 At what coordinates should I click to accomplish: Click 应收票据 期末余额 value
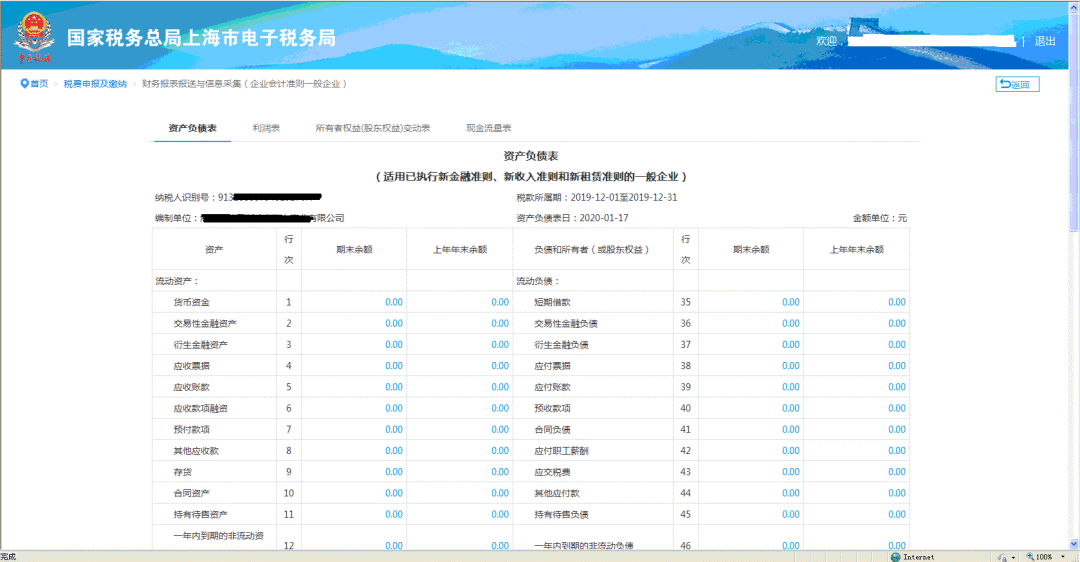[x=394, y=366]
